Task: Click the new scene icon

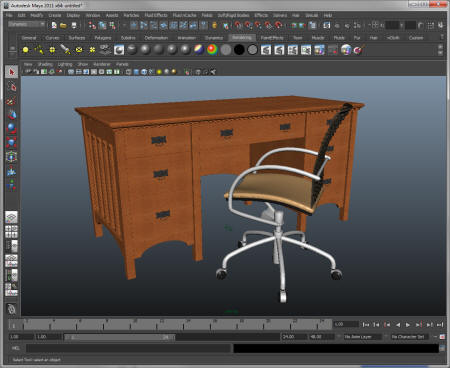Action: (x=54, y=25)
